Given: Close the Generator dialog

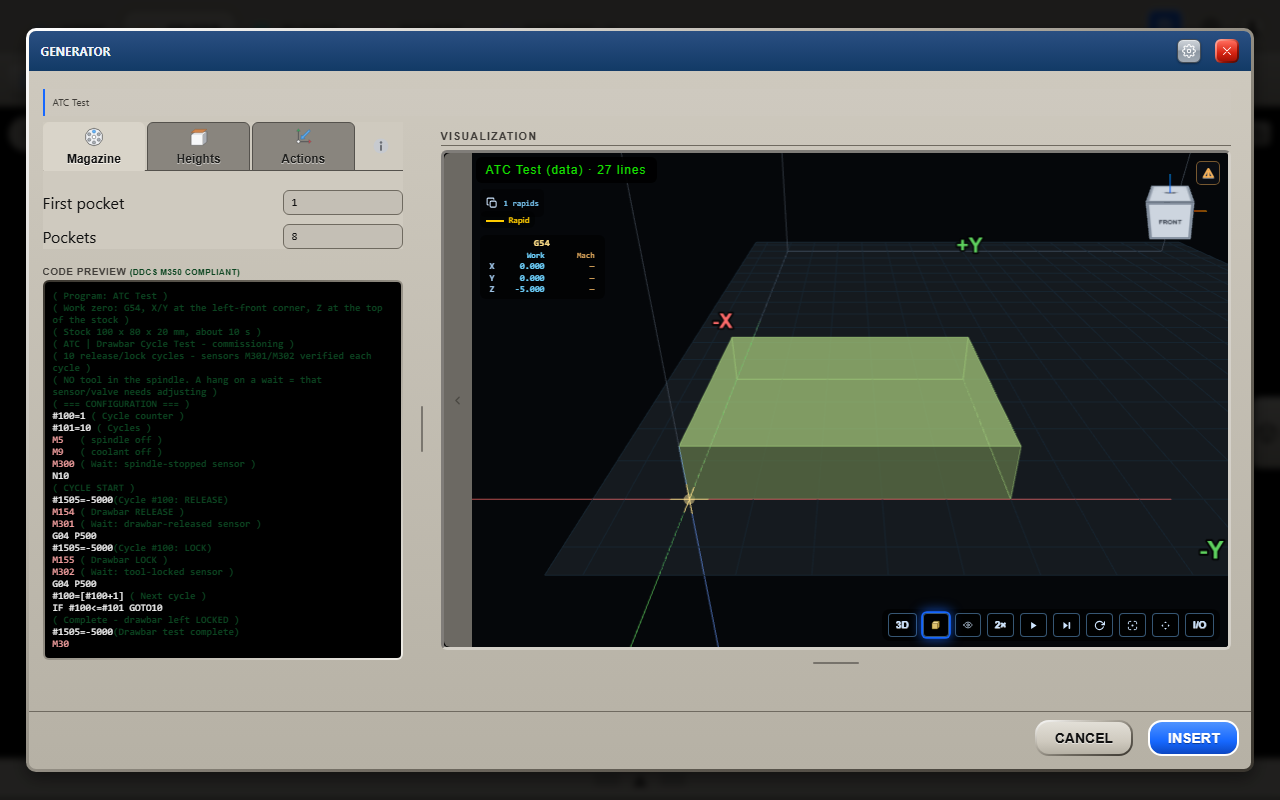Looking at the screenshot, I should [x=1227, y=51].
